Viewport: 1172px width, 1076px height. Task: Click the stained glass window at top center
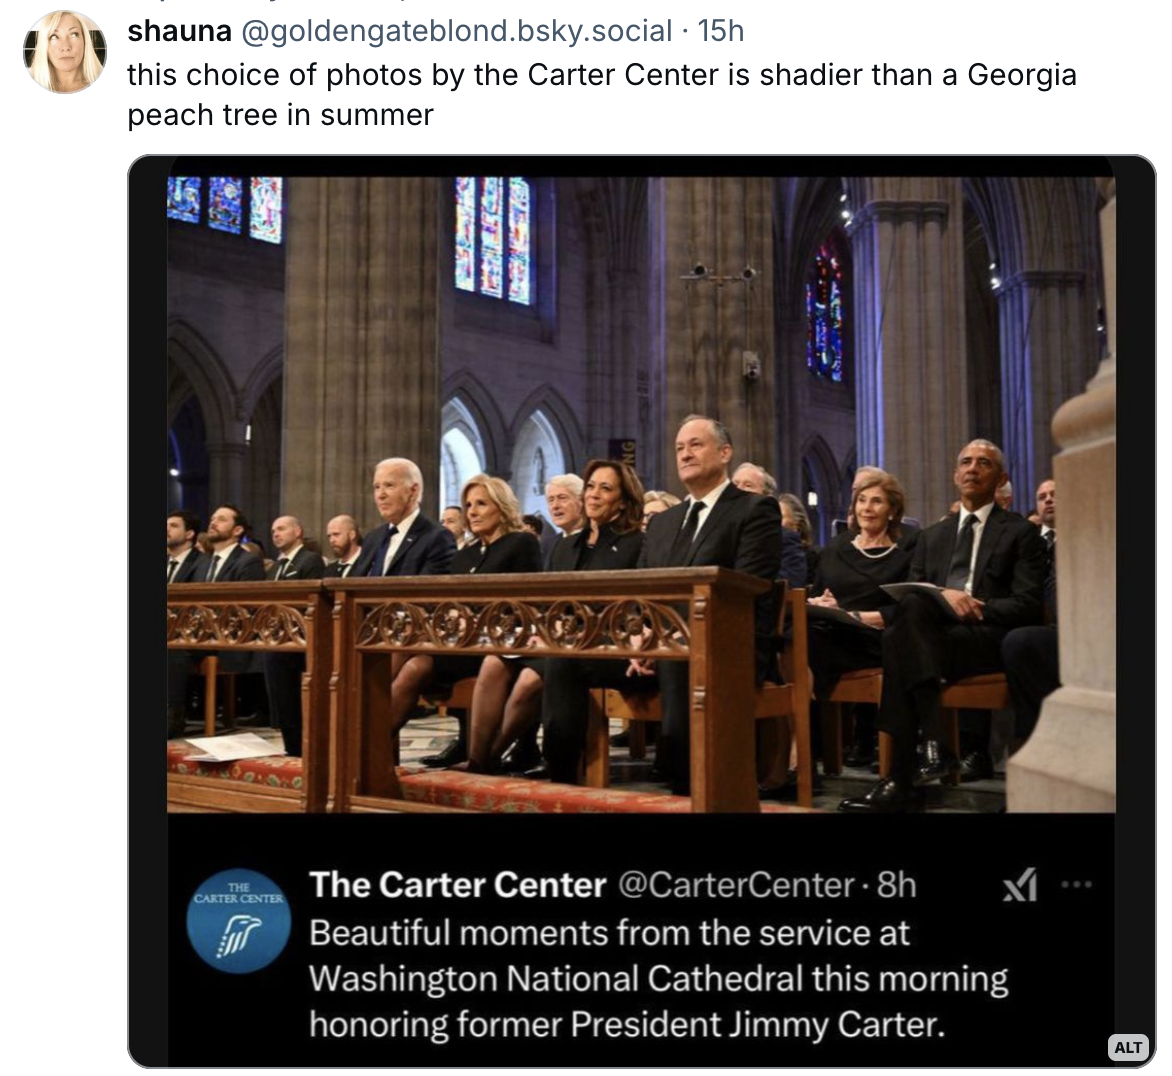492,238
